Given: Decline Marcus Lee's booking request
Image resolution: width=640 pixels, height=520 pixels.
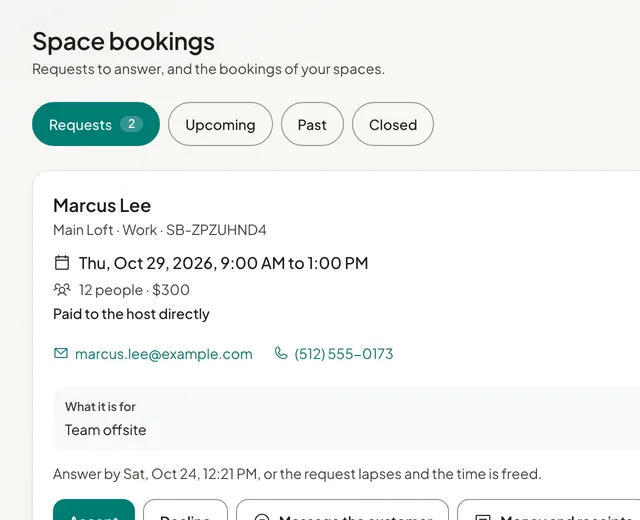Looking at the screenshot, I should (185, 509).
